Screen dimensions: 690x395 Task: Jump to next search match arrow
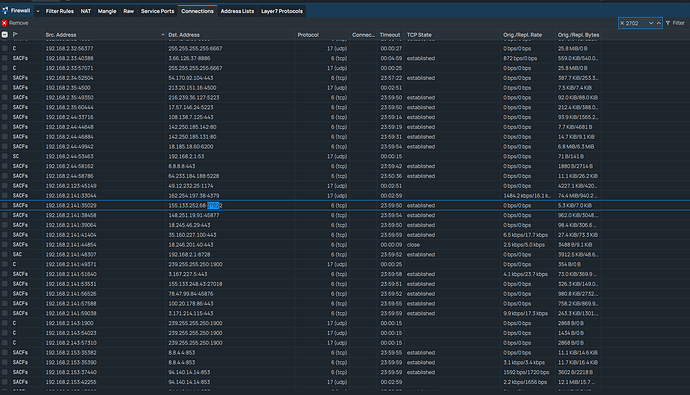coord(651,23)
